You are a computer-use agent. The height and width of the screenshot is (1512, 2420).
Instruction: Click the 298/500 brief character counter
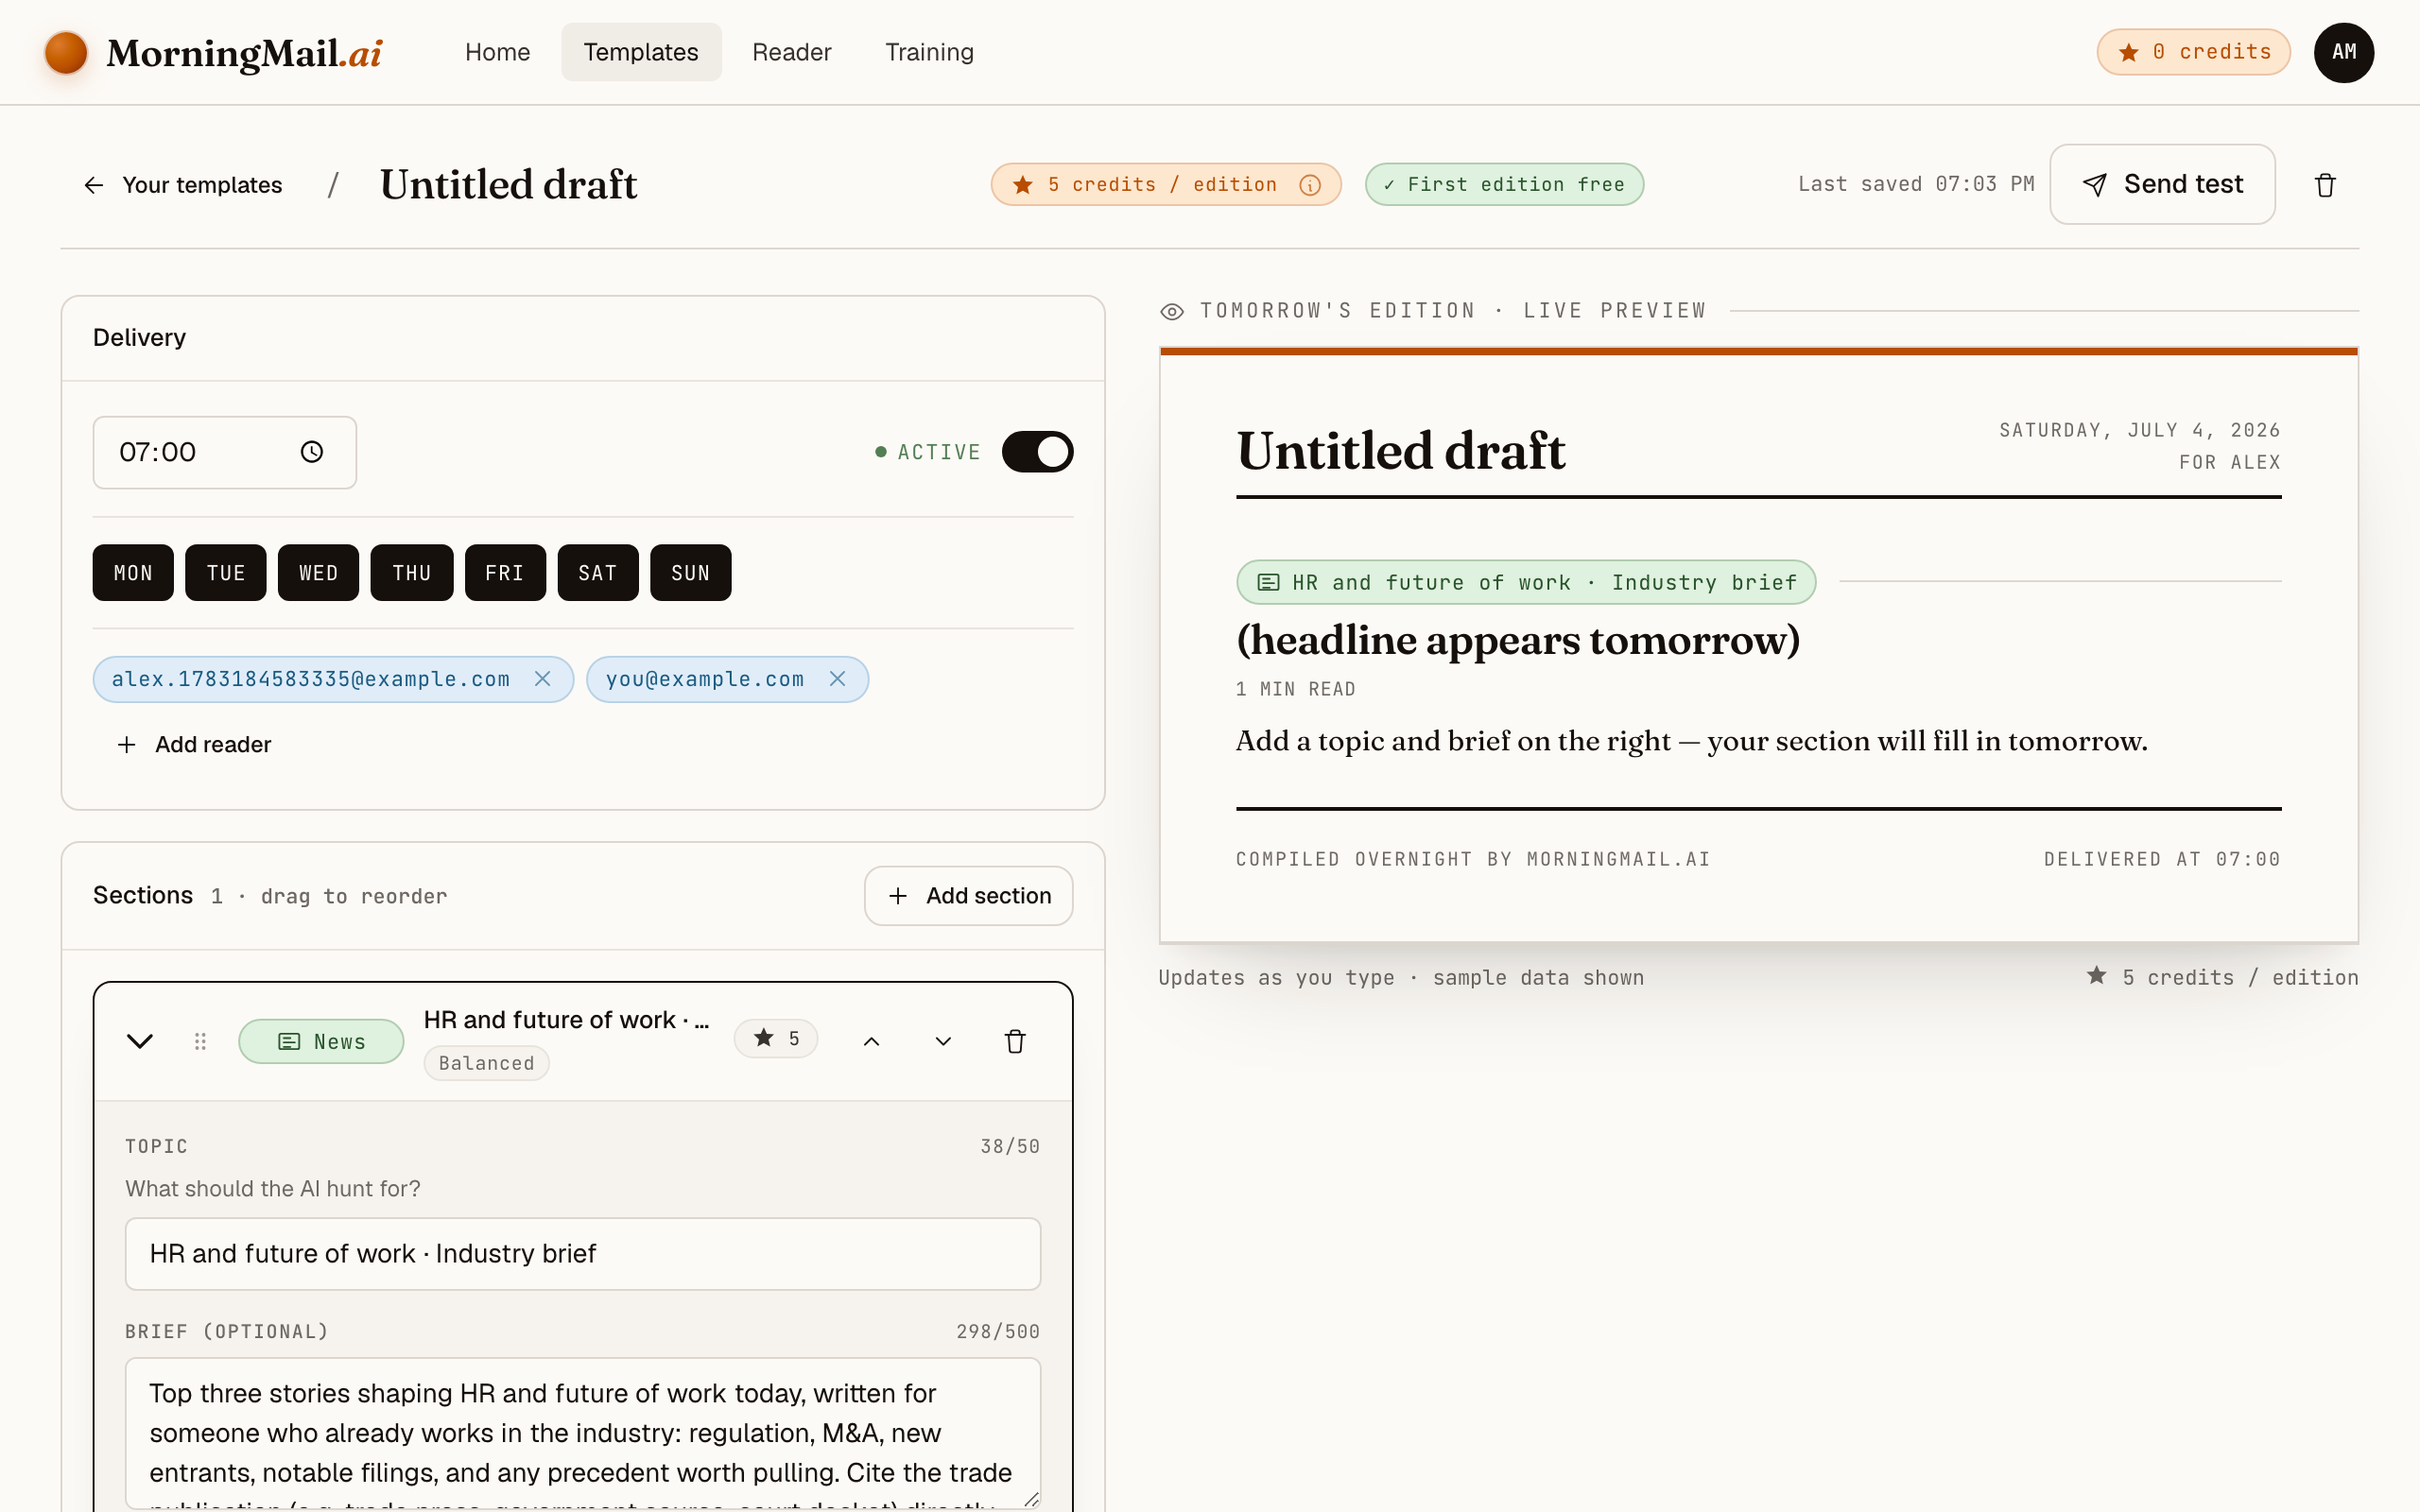point(998,1332)
